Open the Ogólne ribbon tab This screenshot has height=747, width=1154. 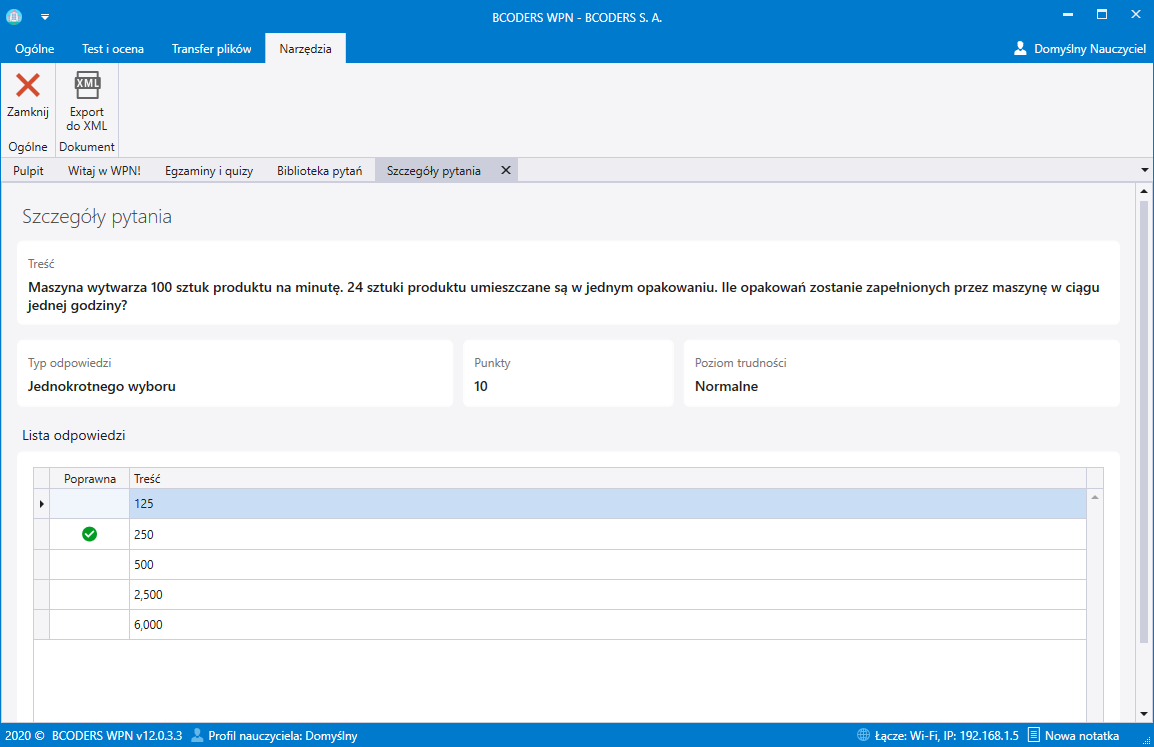point(35,49)
